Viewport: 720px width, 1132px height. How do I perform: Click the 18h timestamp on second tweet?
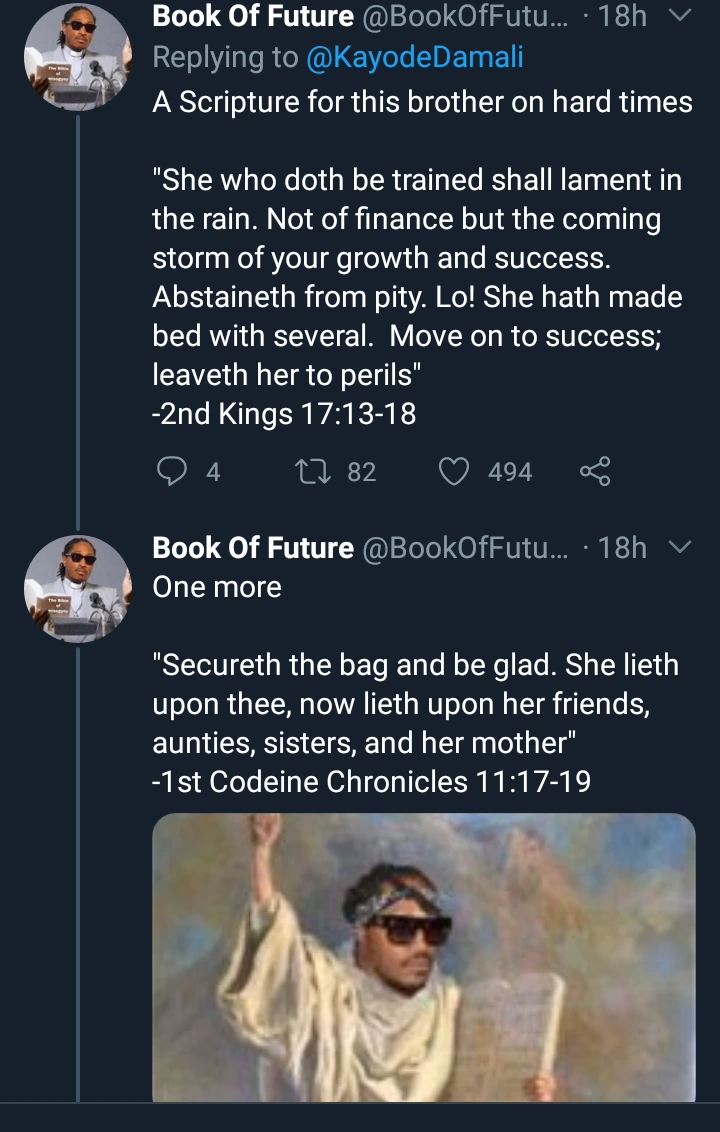(x=622, y=548)
